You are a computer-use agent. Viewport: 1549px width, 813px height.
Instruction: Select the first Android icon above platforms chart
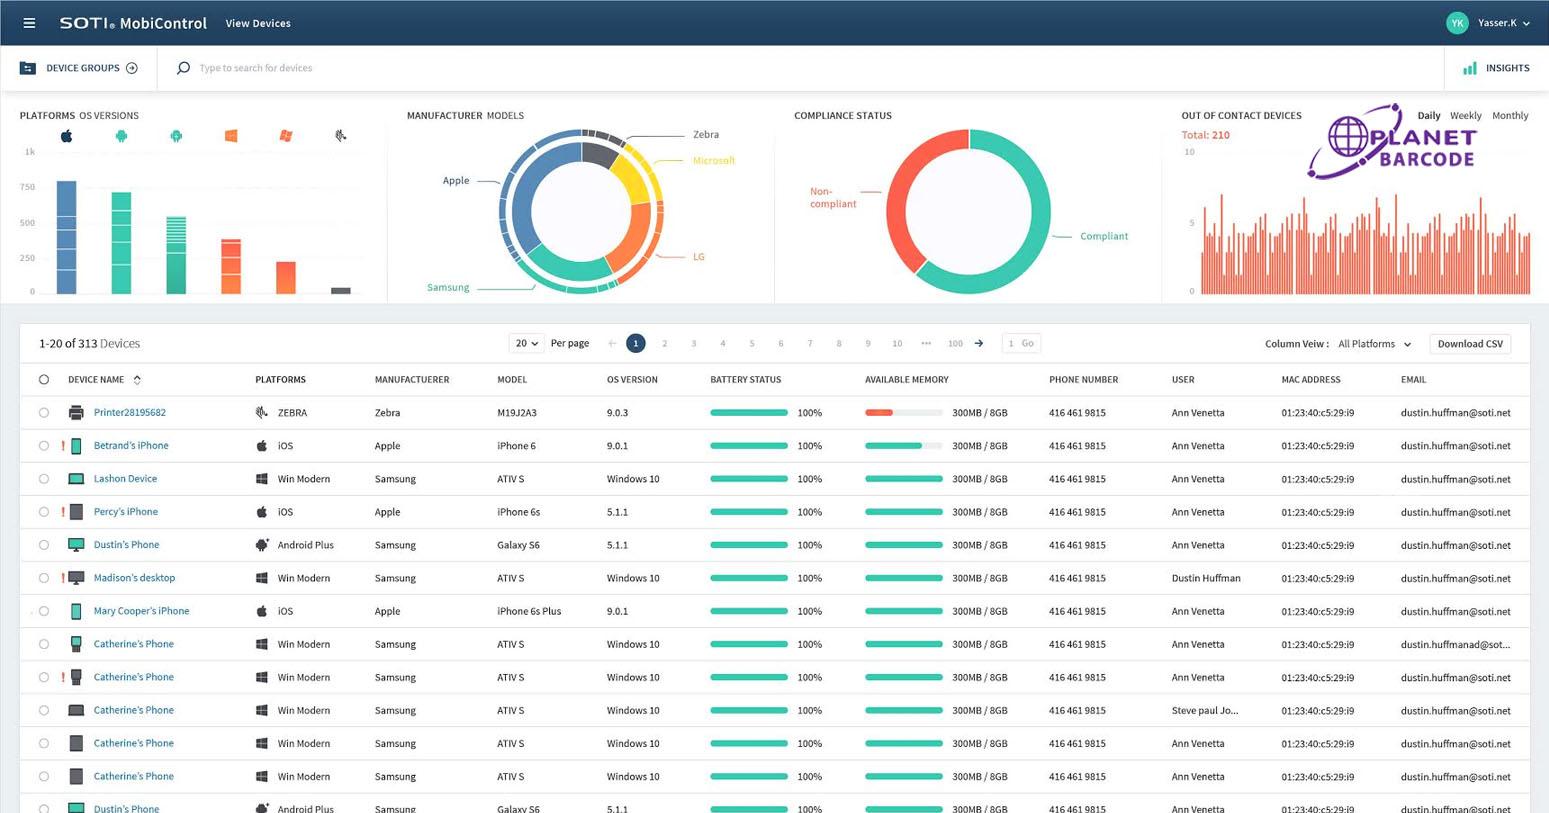[121, 136]
